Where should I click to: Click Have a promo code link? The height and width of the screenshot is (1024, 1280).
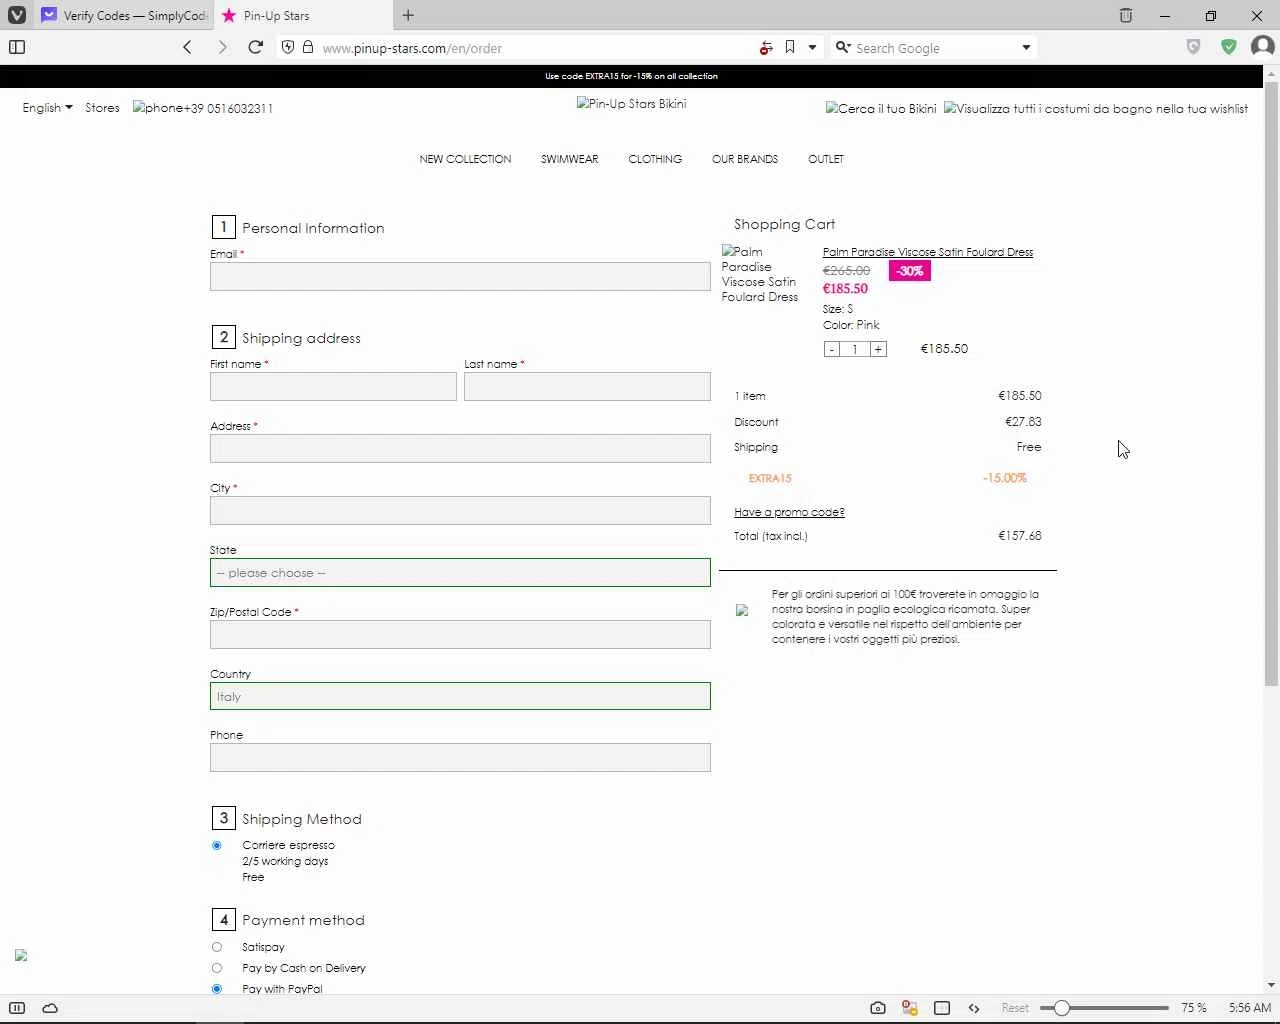(789, 512)
